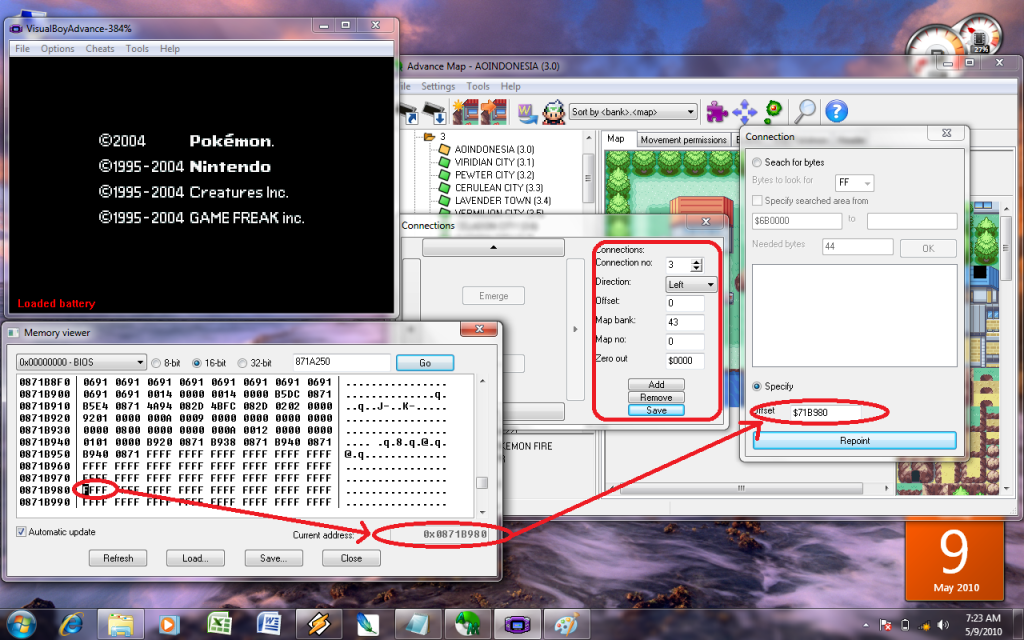Increase Connection no. with the spinner up arrow
The image size is (1024, 640).
[697, 262]
